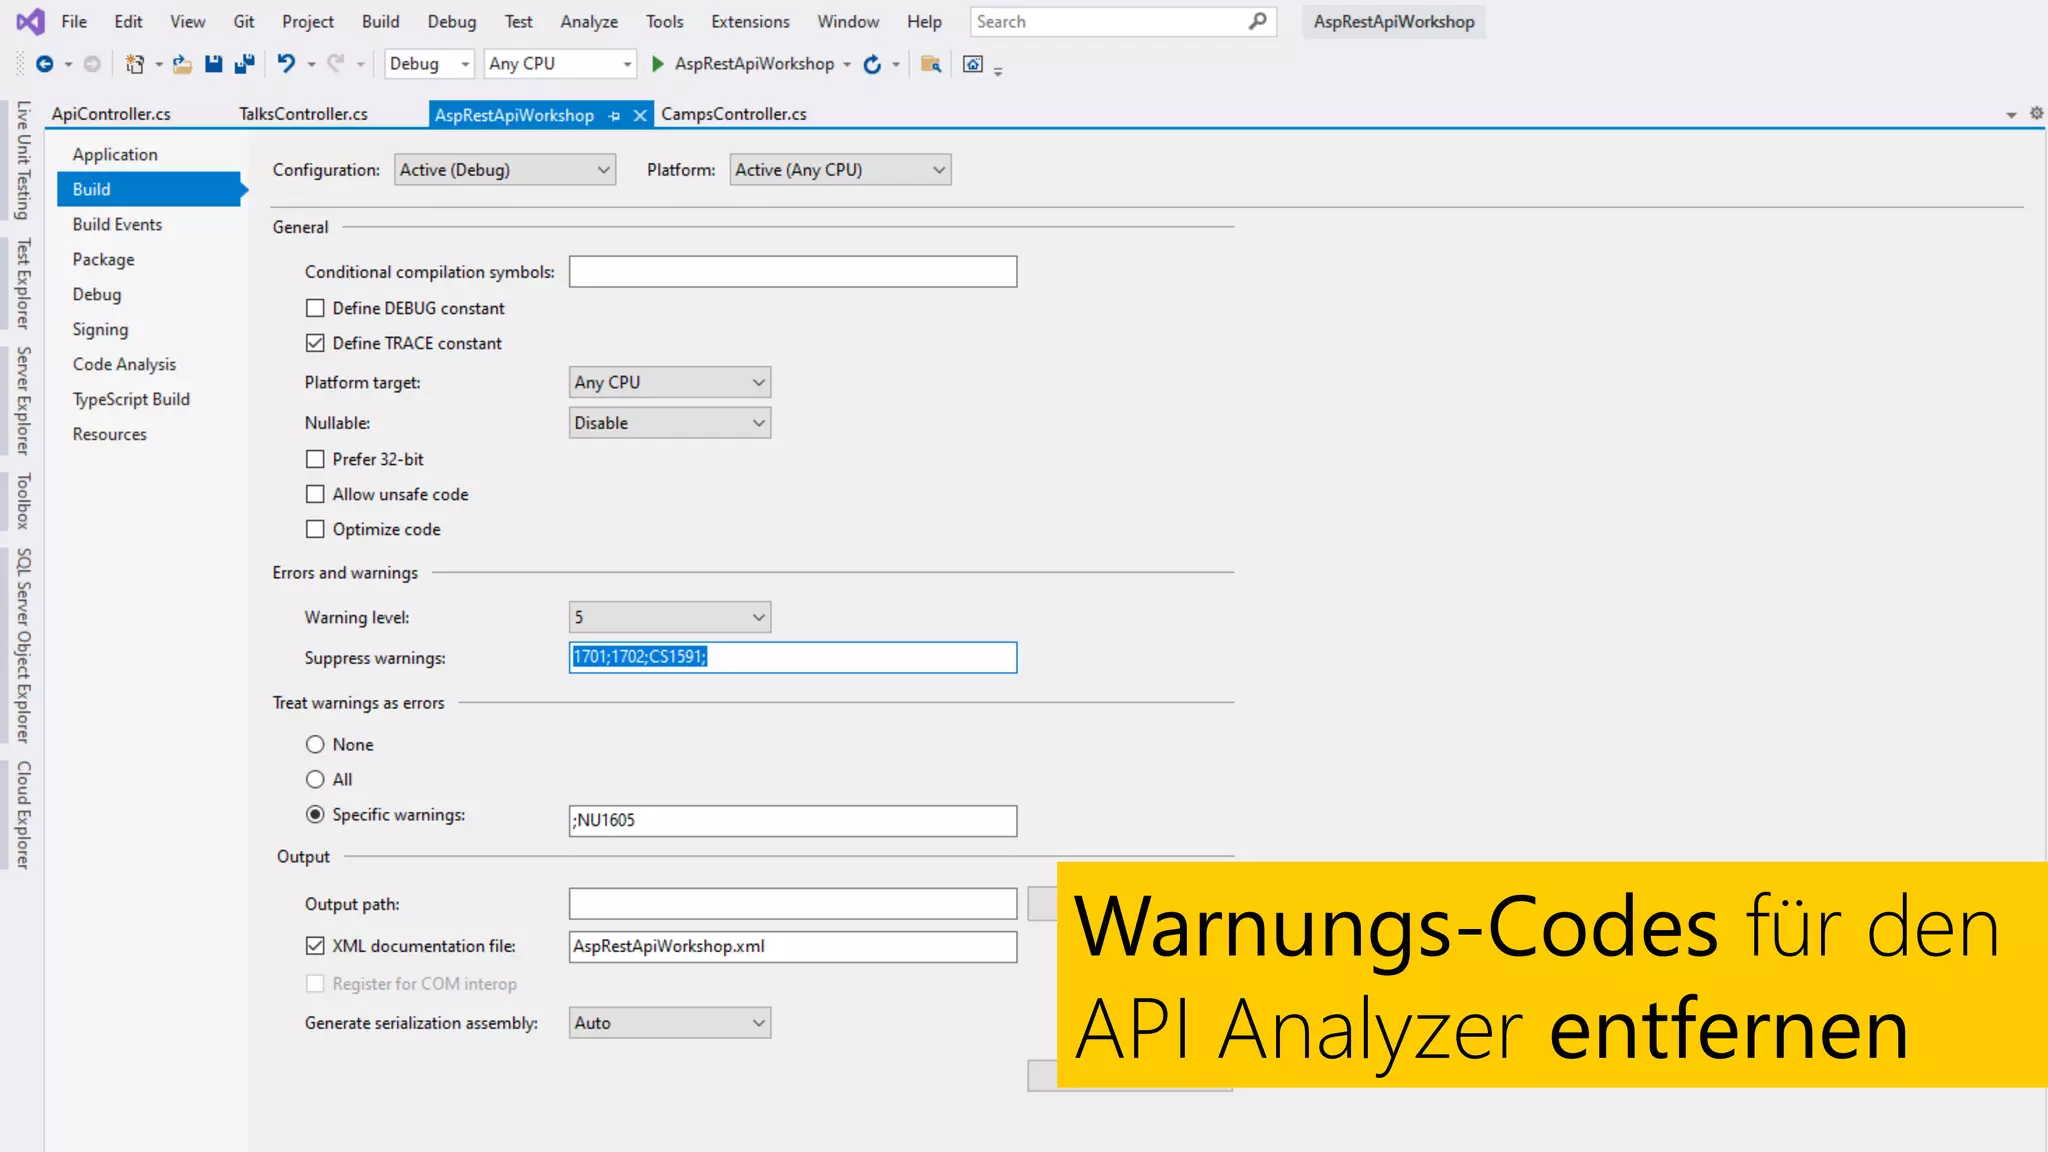Open the Platform Active (Any CPU) dropdown
The width and height of the screenshot is (2048, 1152).
tap(840, 170)
